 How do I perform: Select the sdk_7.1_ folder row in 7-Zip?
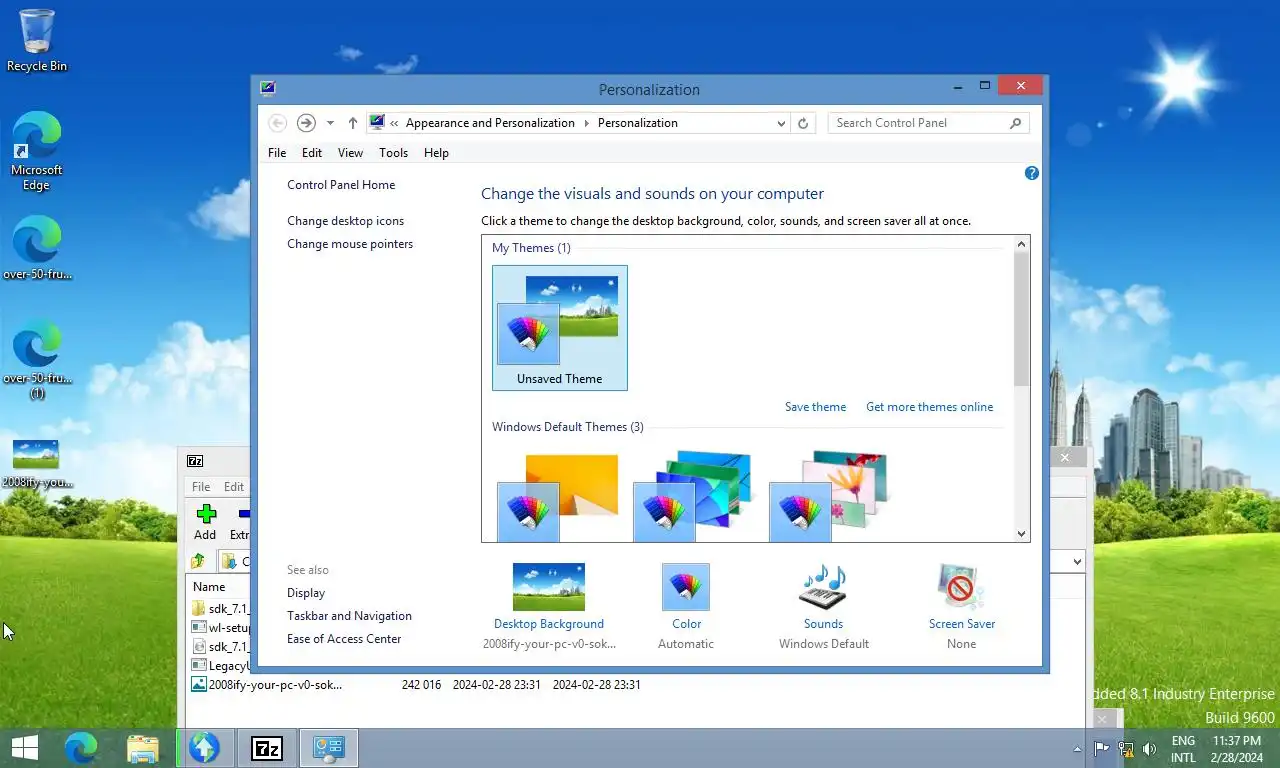220,608
